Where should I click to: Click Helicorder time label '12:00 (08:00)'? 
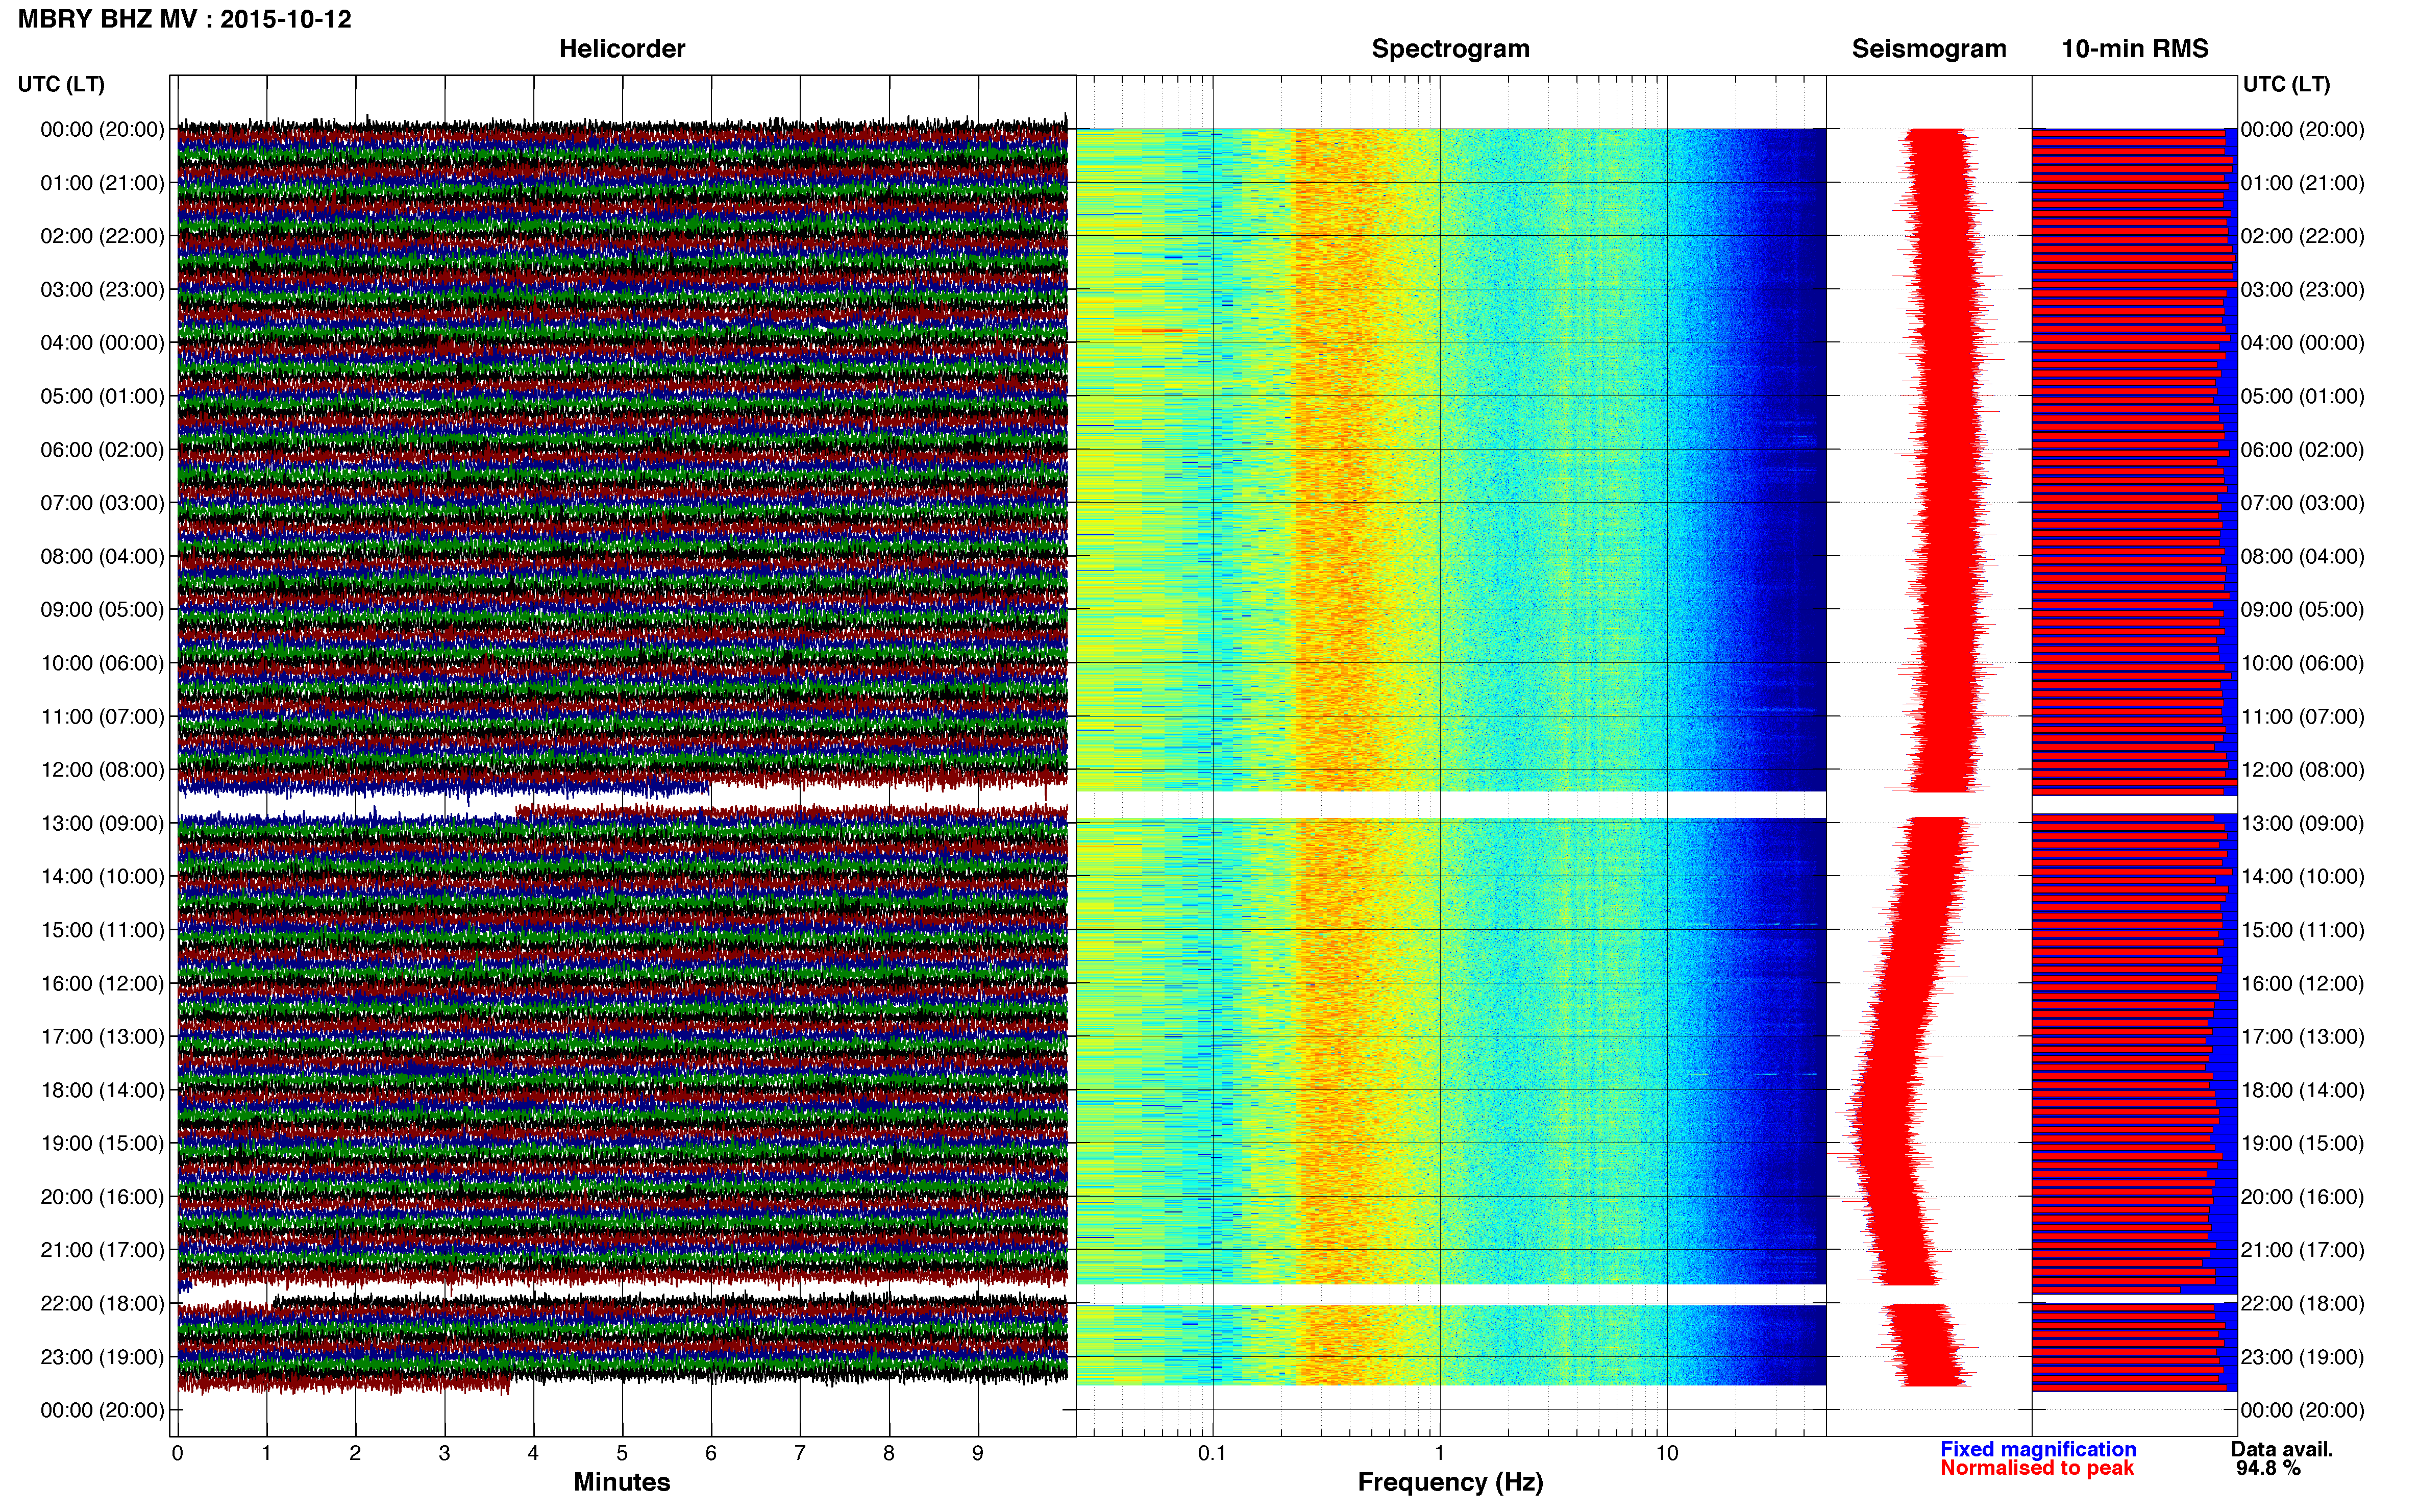point(102,770)
